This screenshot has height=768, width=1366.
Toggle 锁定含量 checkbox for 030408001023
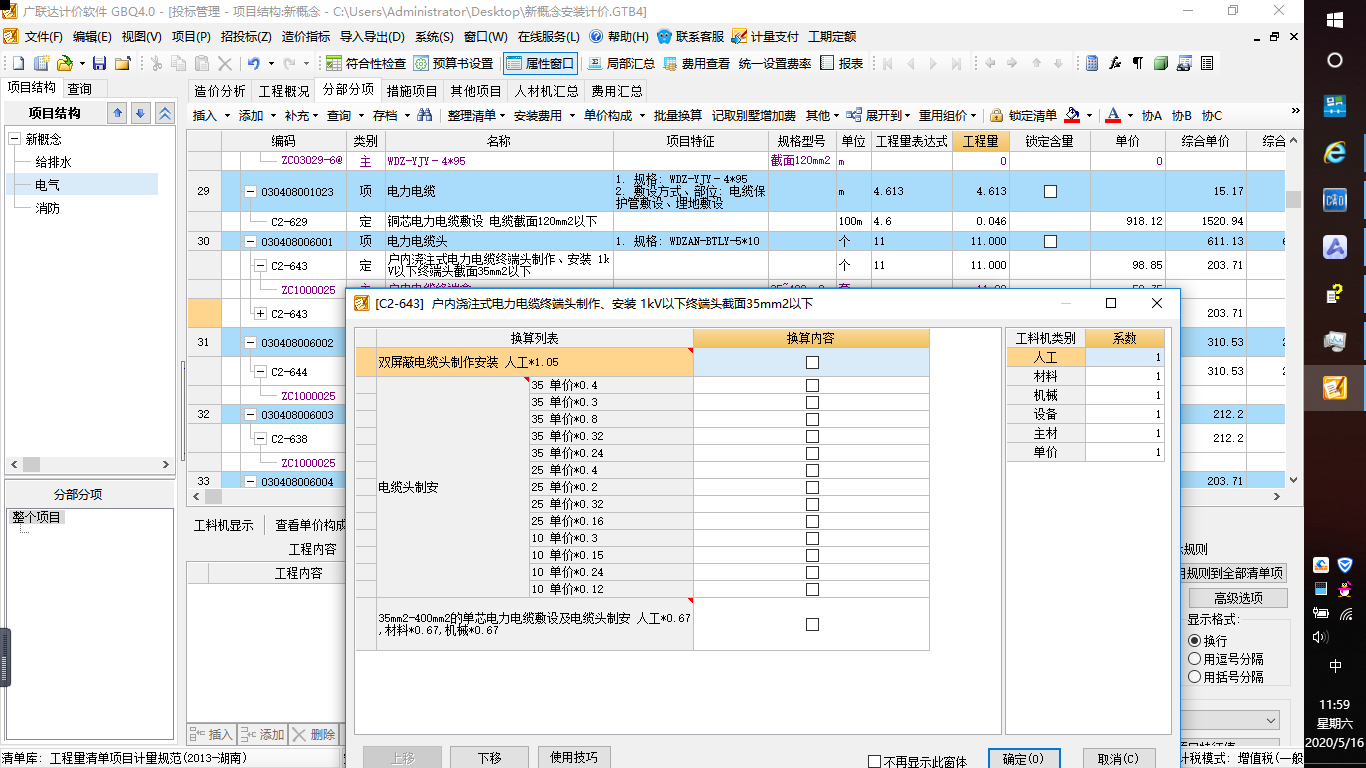[1050, 191]
